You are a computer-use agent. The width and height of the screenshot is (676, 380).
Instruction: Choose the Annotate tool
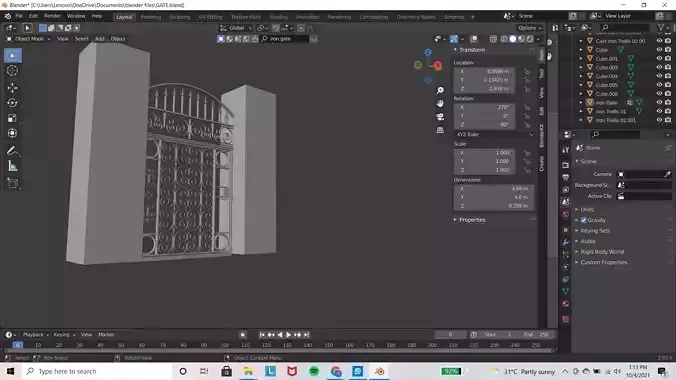click(x=13, y=151)
